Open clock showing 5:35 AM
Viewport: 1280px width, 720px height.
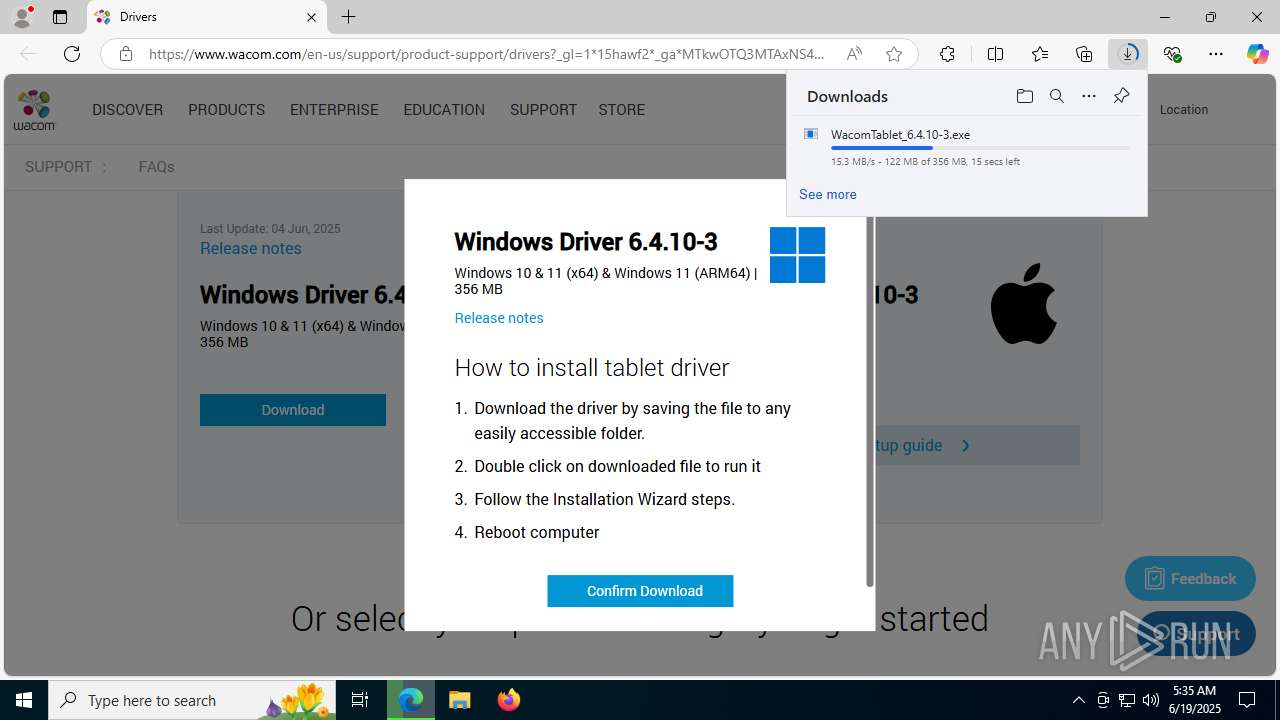(x=1195, y=700)
